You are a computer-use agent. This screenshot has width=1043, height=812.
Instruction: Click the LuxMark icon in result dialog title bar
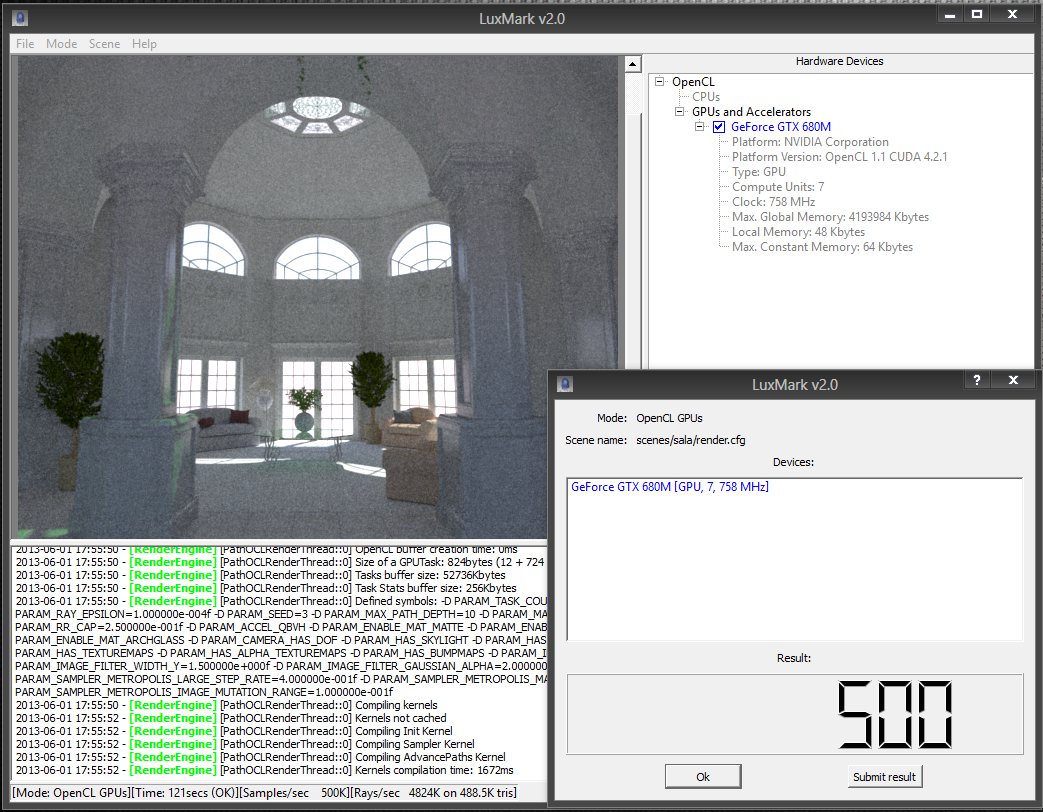565,384
